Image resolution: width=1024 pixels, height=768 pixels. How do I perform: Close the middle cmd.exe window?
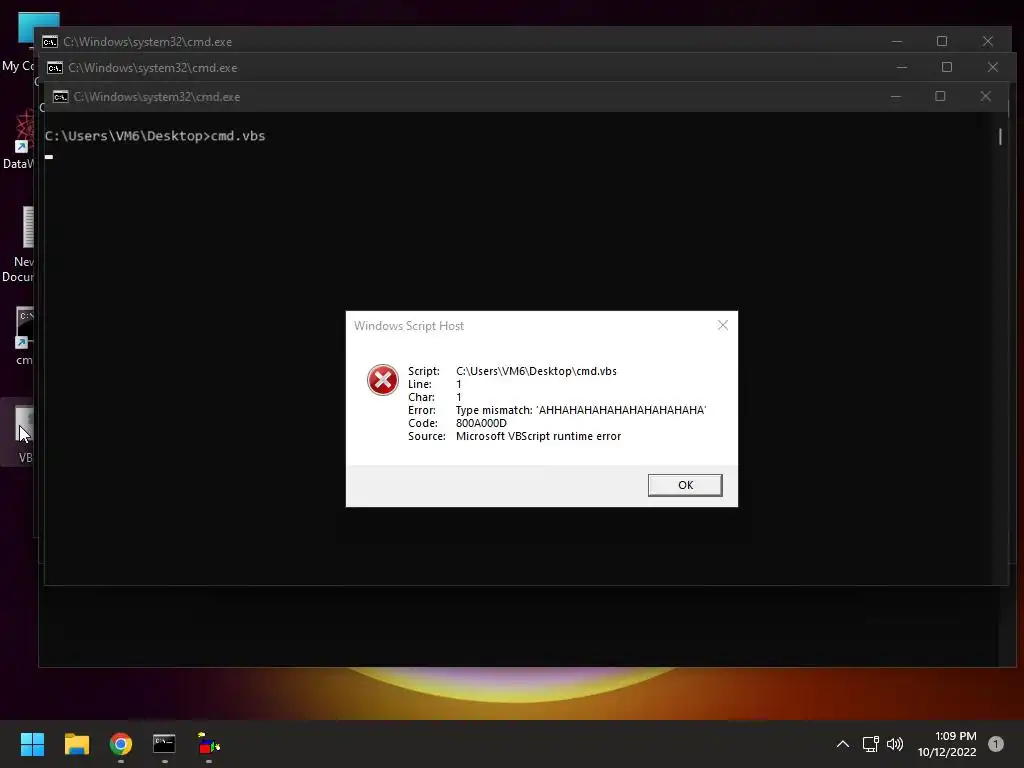pyautogui.click(x=993, y=67)
